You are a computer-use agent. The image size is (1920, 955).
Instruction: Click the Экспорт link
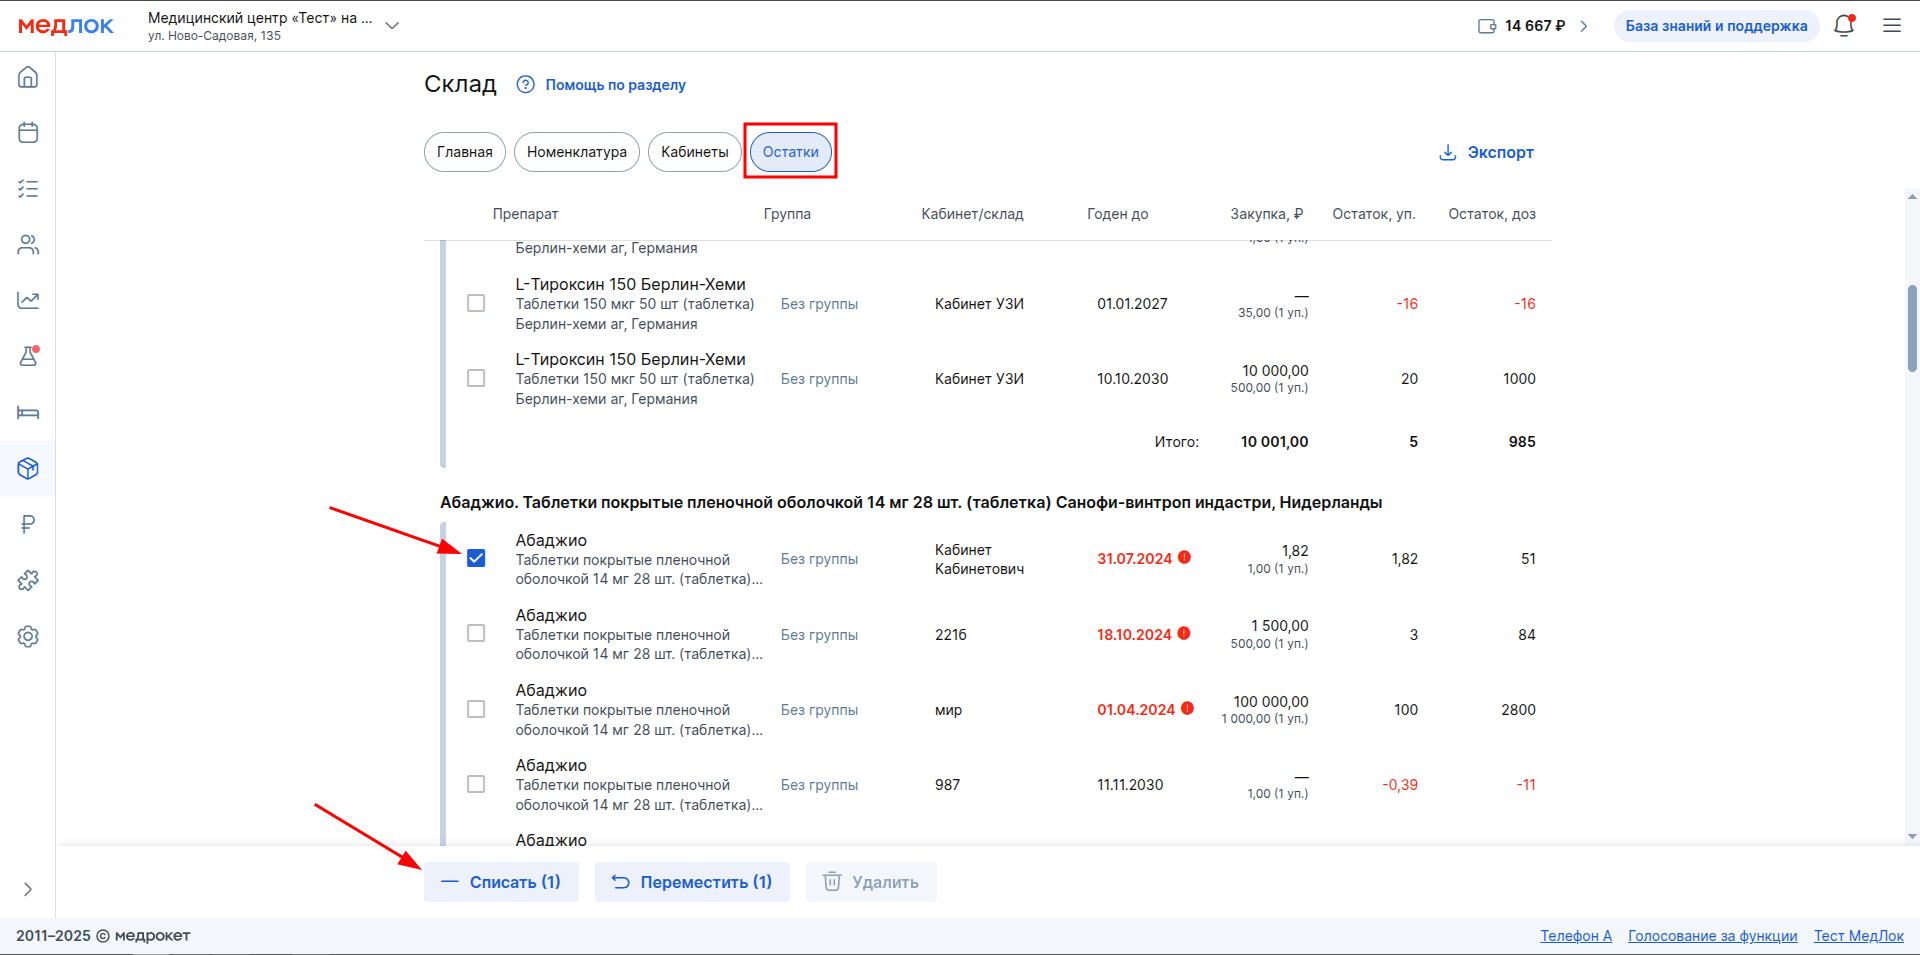(1486, 152)
